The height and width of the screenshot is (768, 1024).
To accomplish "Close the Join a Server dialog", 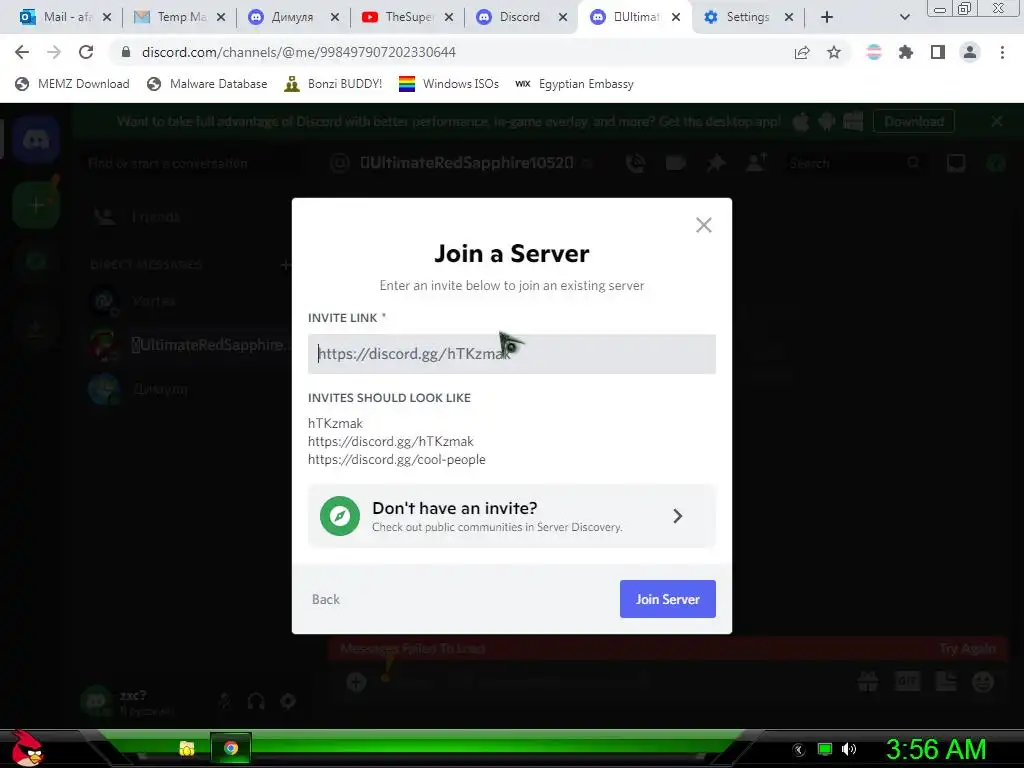I will pos(703,225).
